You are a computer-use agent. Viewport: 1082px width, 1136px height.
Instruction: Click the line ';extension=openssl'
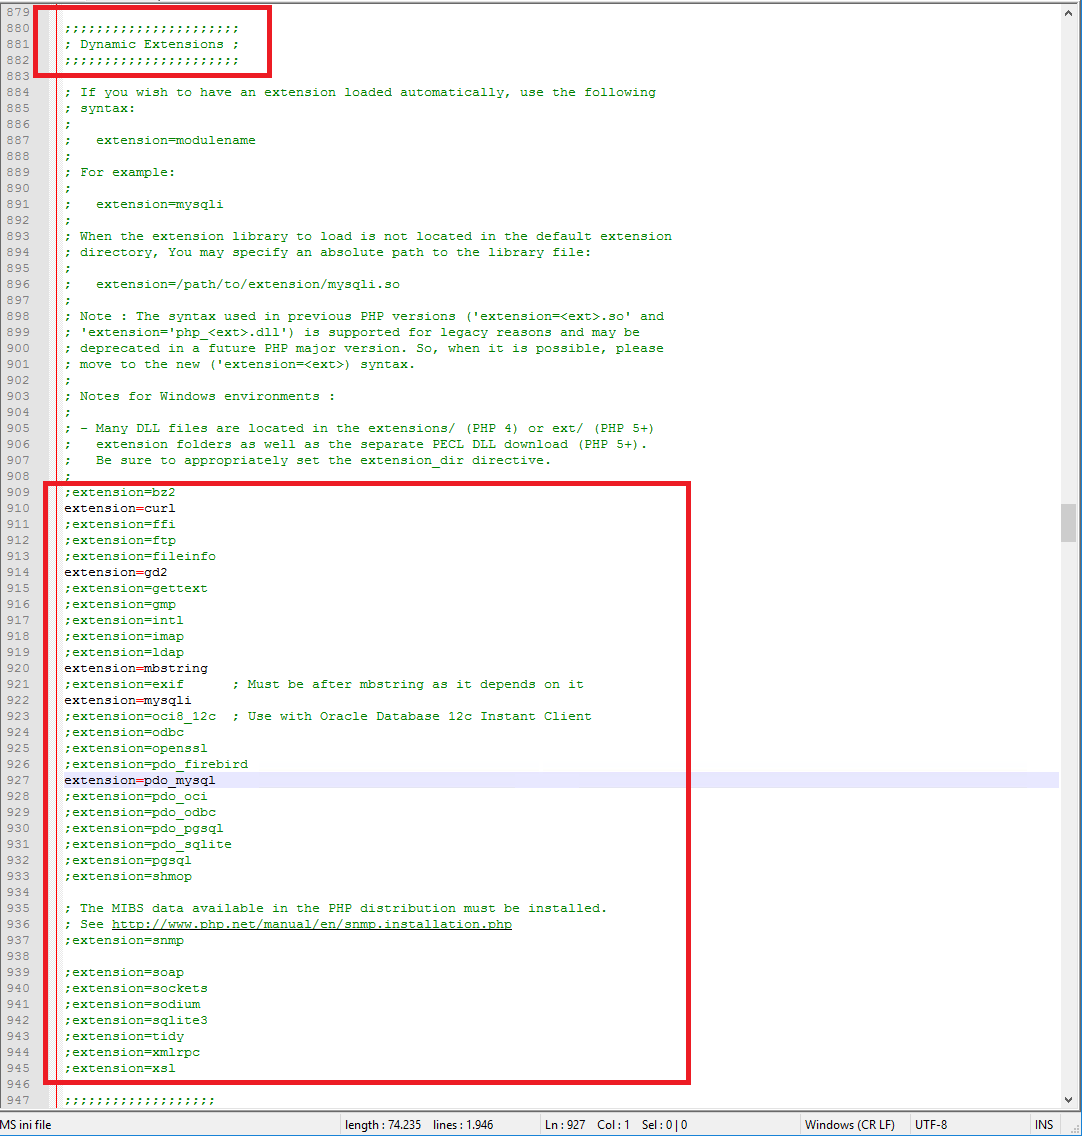[x=136, y=748]
